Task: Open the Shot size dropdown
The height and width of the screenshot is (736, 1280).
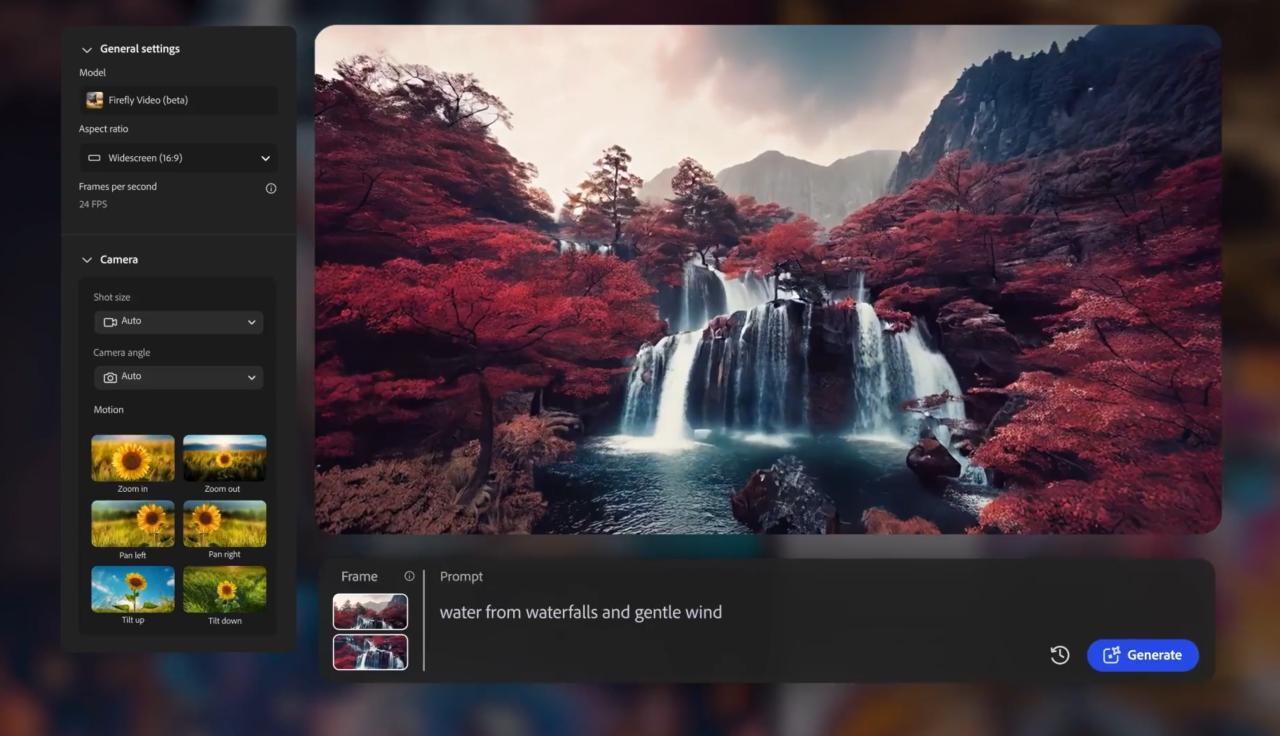Action: [x=178, y=321]
